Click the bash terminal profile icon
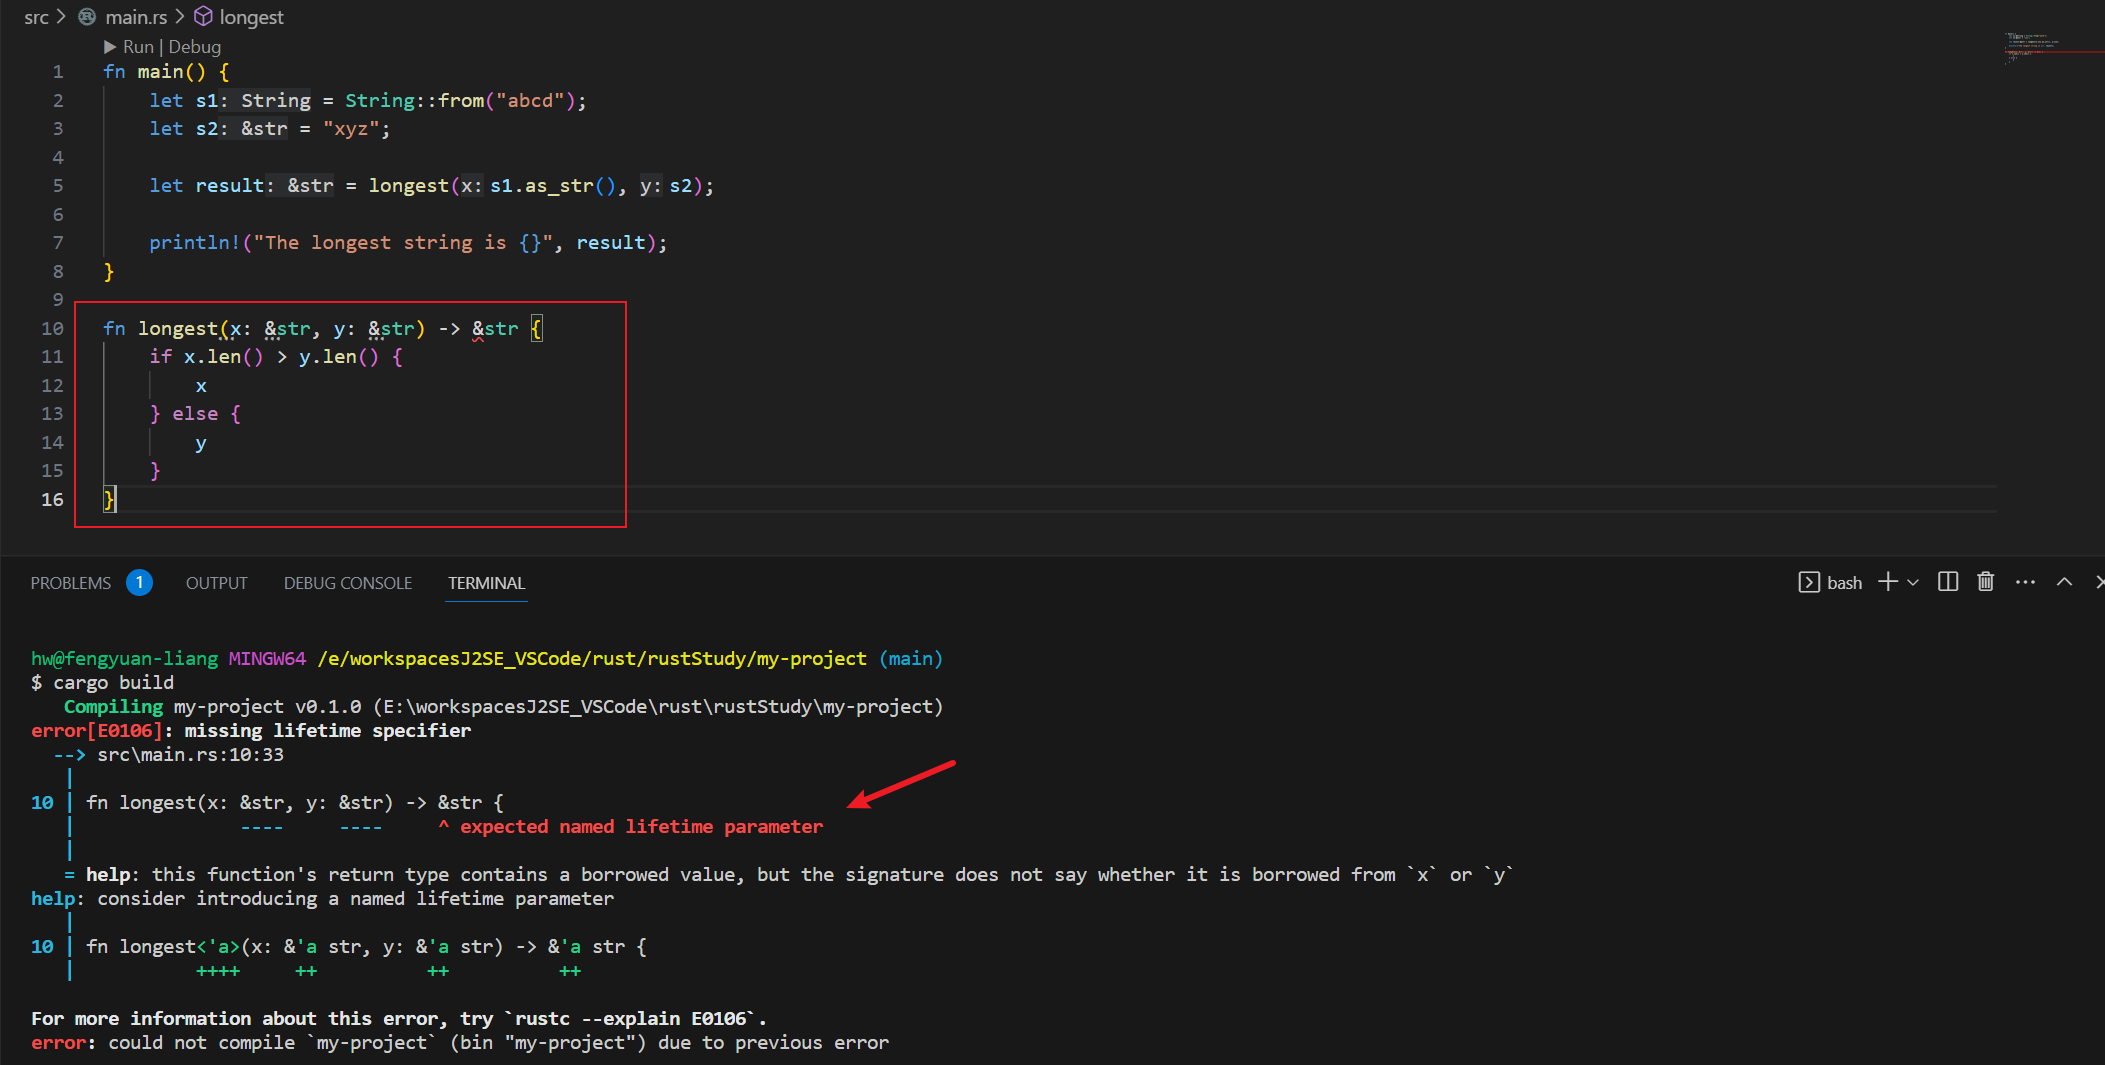Viewport: 2105px width, 1065px height. [x=1808, y=582]
